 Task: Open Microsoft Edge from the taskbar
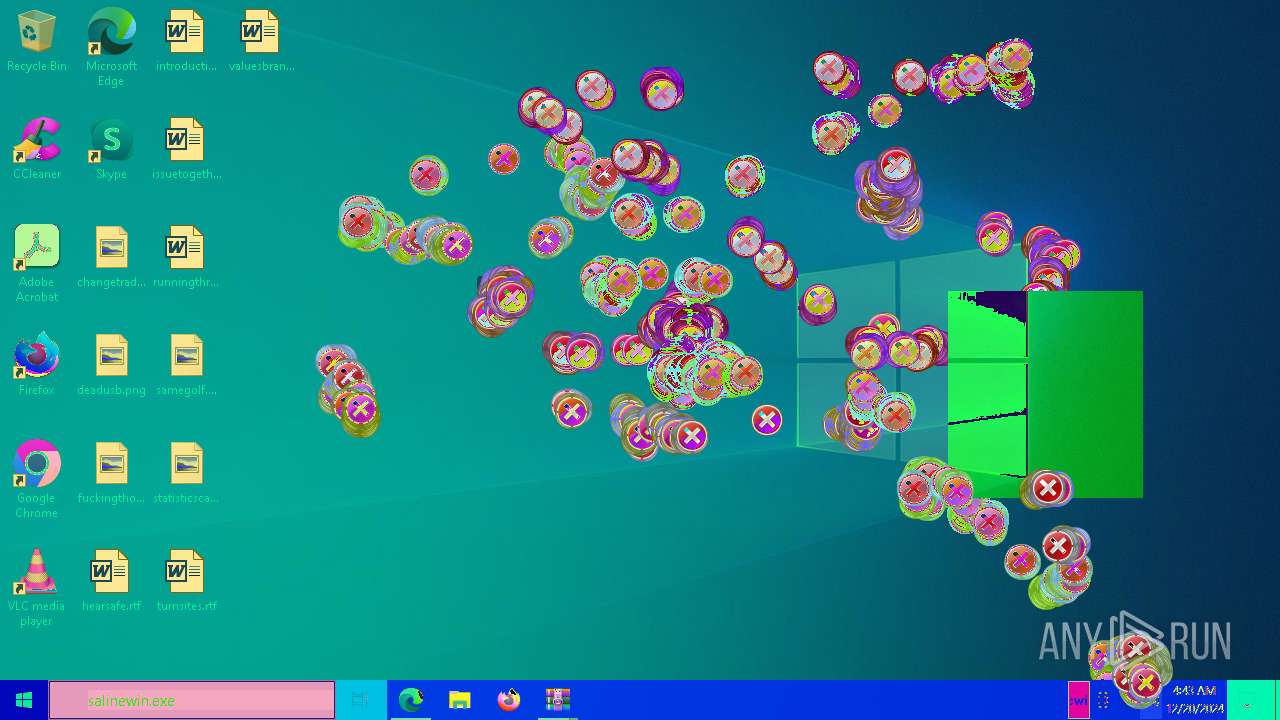pos(410,700)
